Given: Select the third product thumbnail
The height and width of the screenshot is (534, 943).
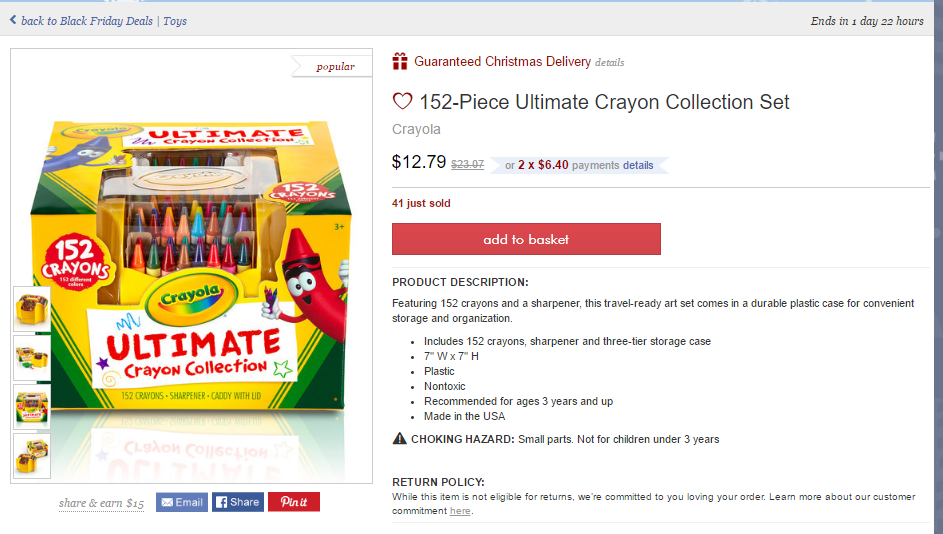Looking at the screenshot, I should [31, 407].
